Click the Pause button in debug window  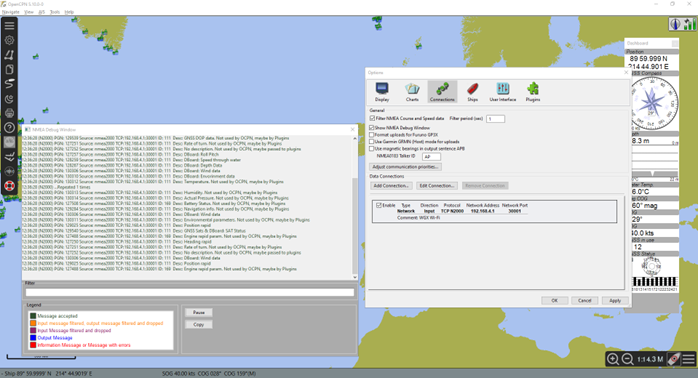coord(199,313)
